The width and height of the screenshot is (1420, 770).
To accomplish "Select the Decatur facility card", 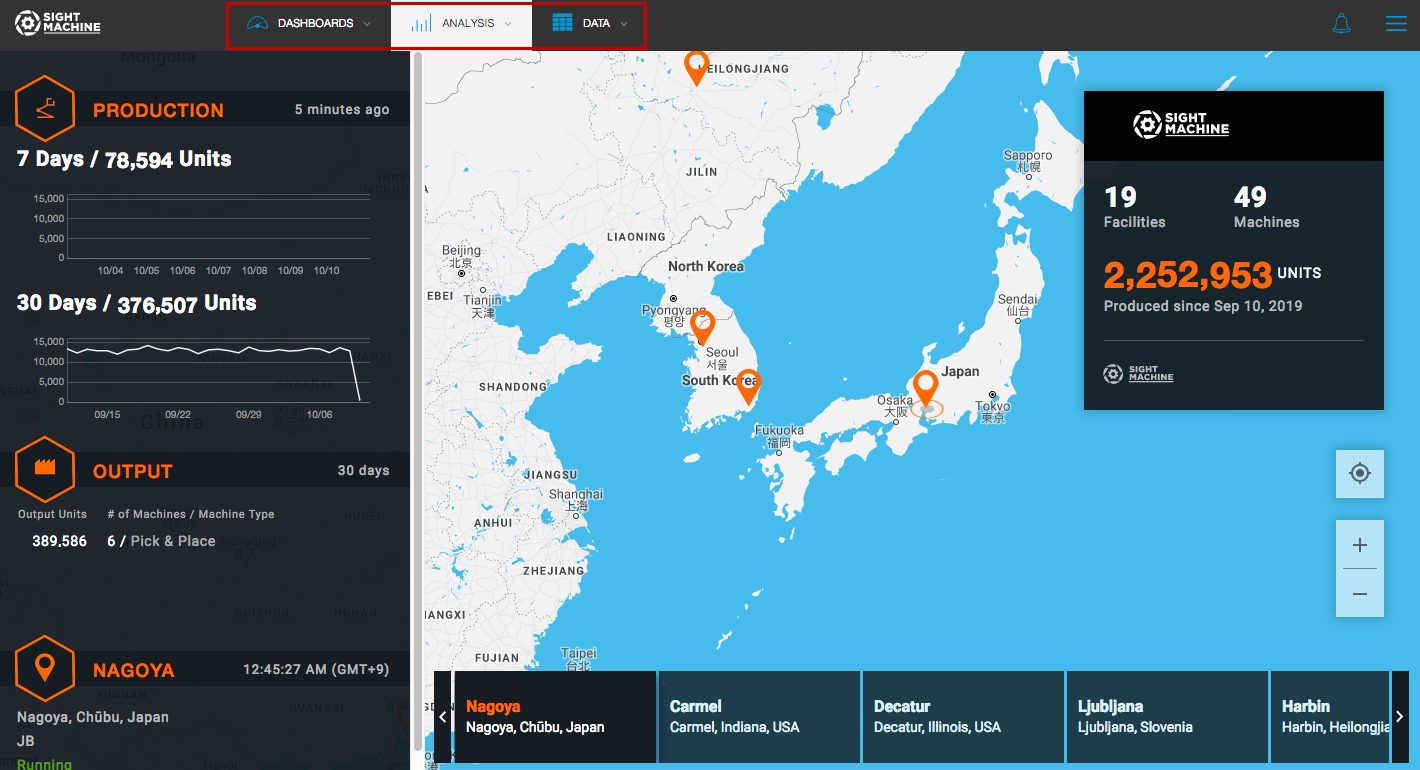I will 963,717.
